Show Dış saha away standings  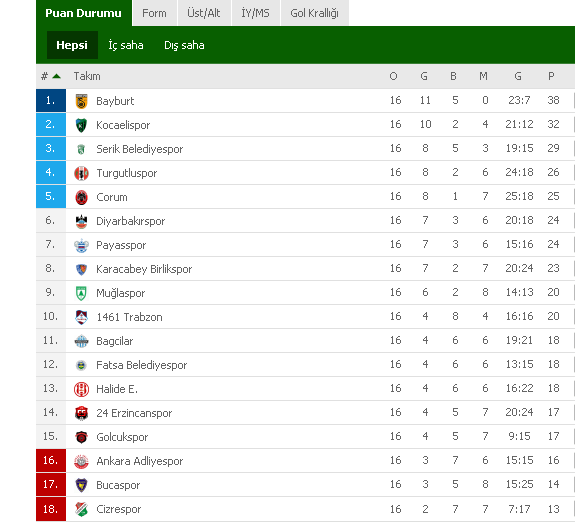tap(184, 45)
